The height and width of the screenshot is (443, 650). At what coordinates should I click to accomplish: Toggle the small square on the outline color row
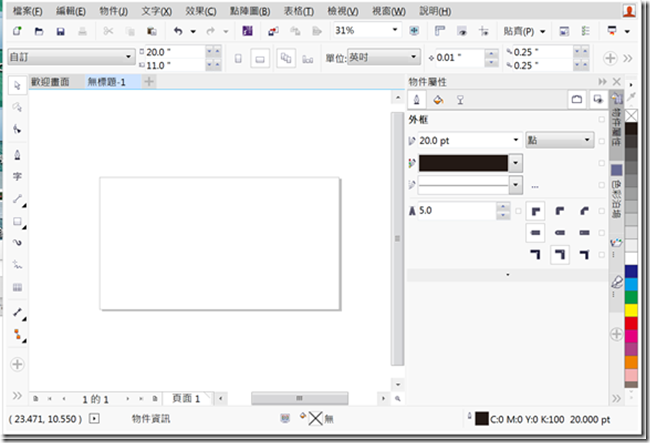tap(601, 163)
